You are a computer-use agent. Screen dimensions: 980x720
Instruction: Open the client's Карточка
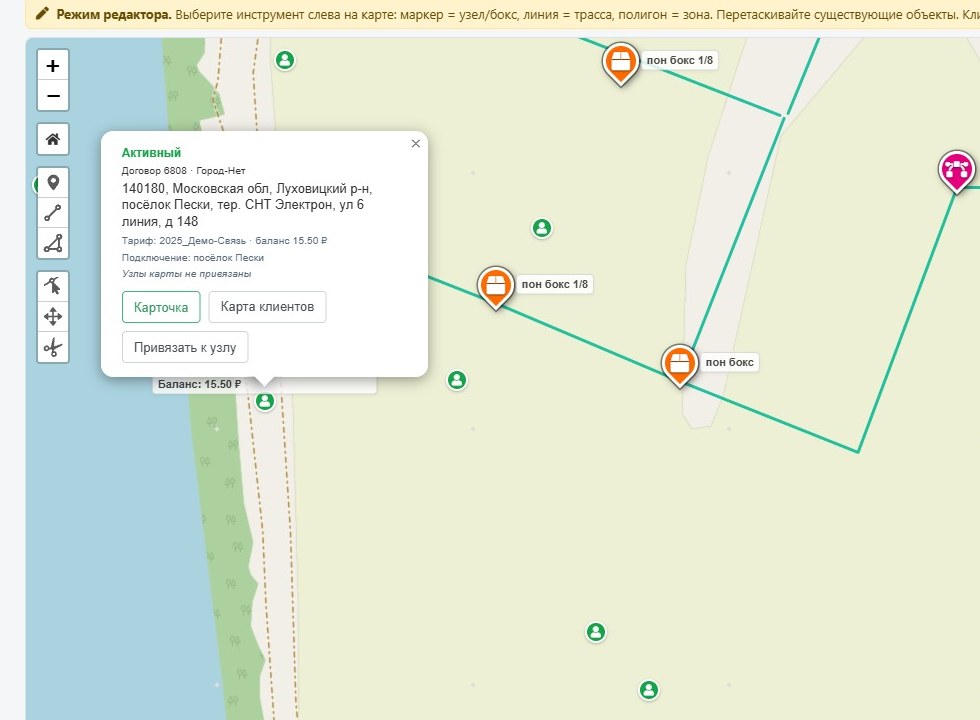pos(161,307)
